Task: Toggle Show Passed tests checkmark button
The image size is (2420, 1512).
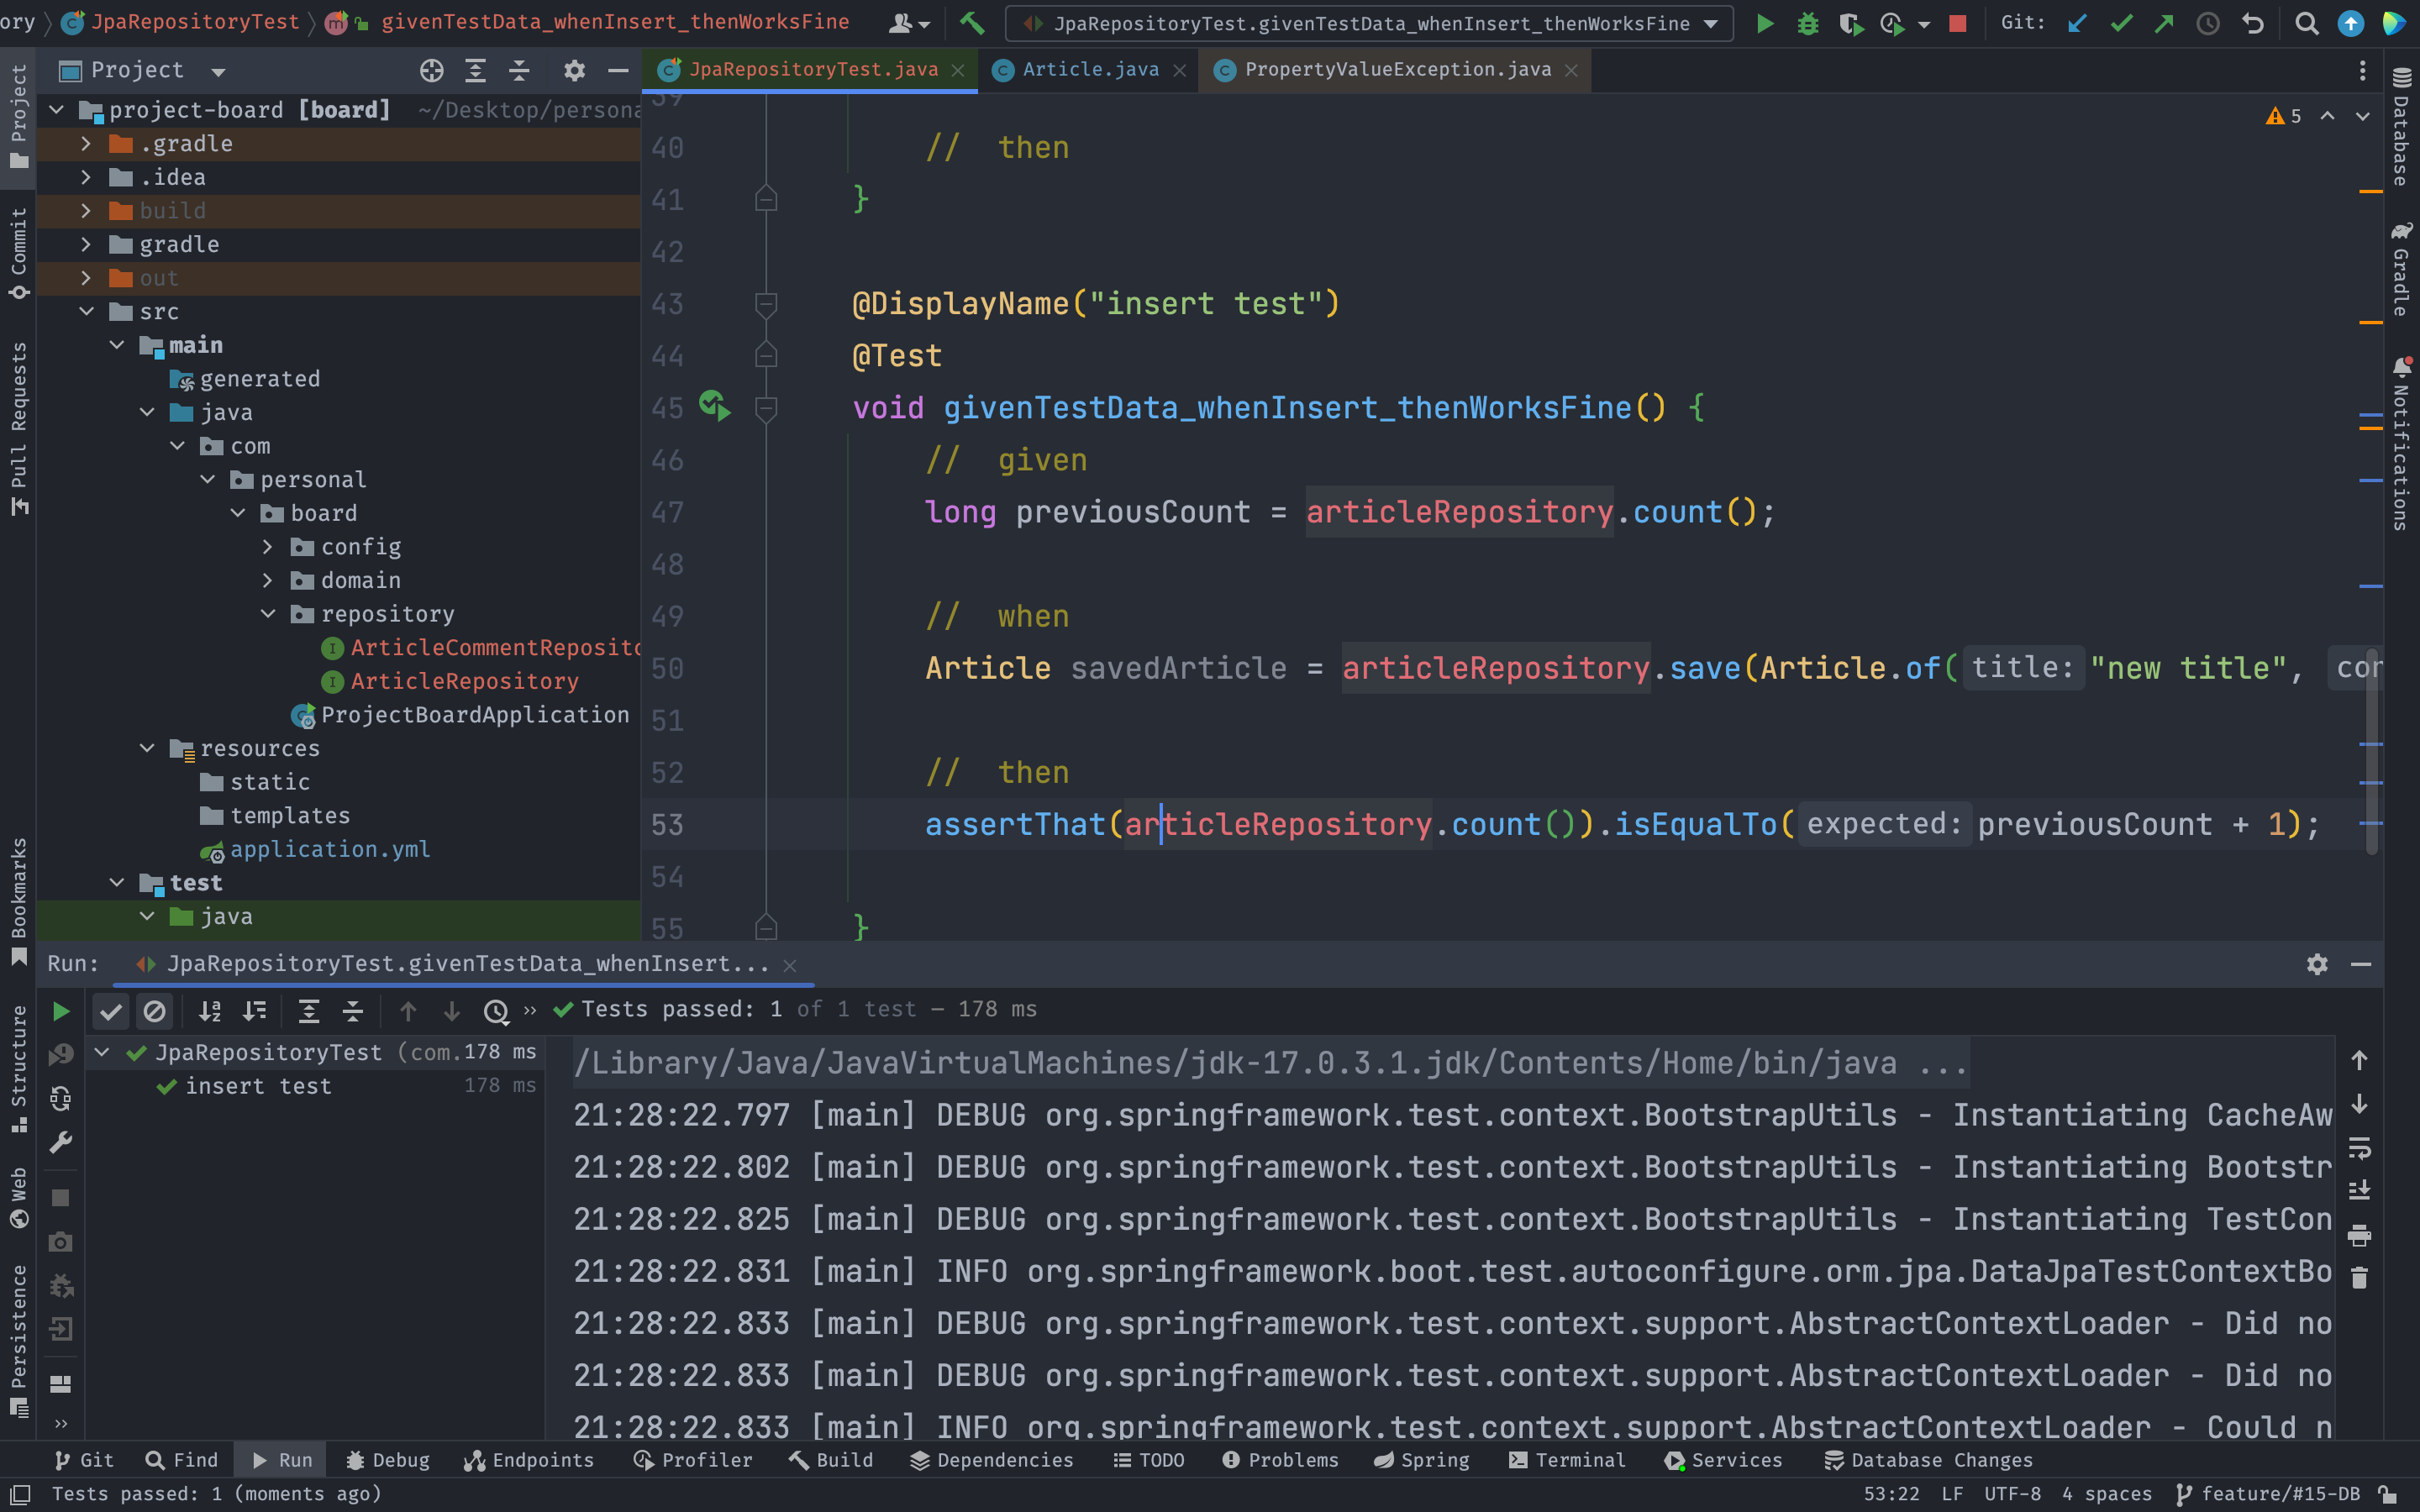Action: 111,1011
